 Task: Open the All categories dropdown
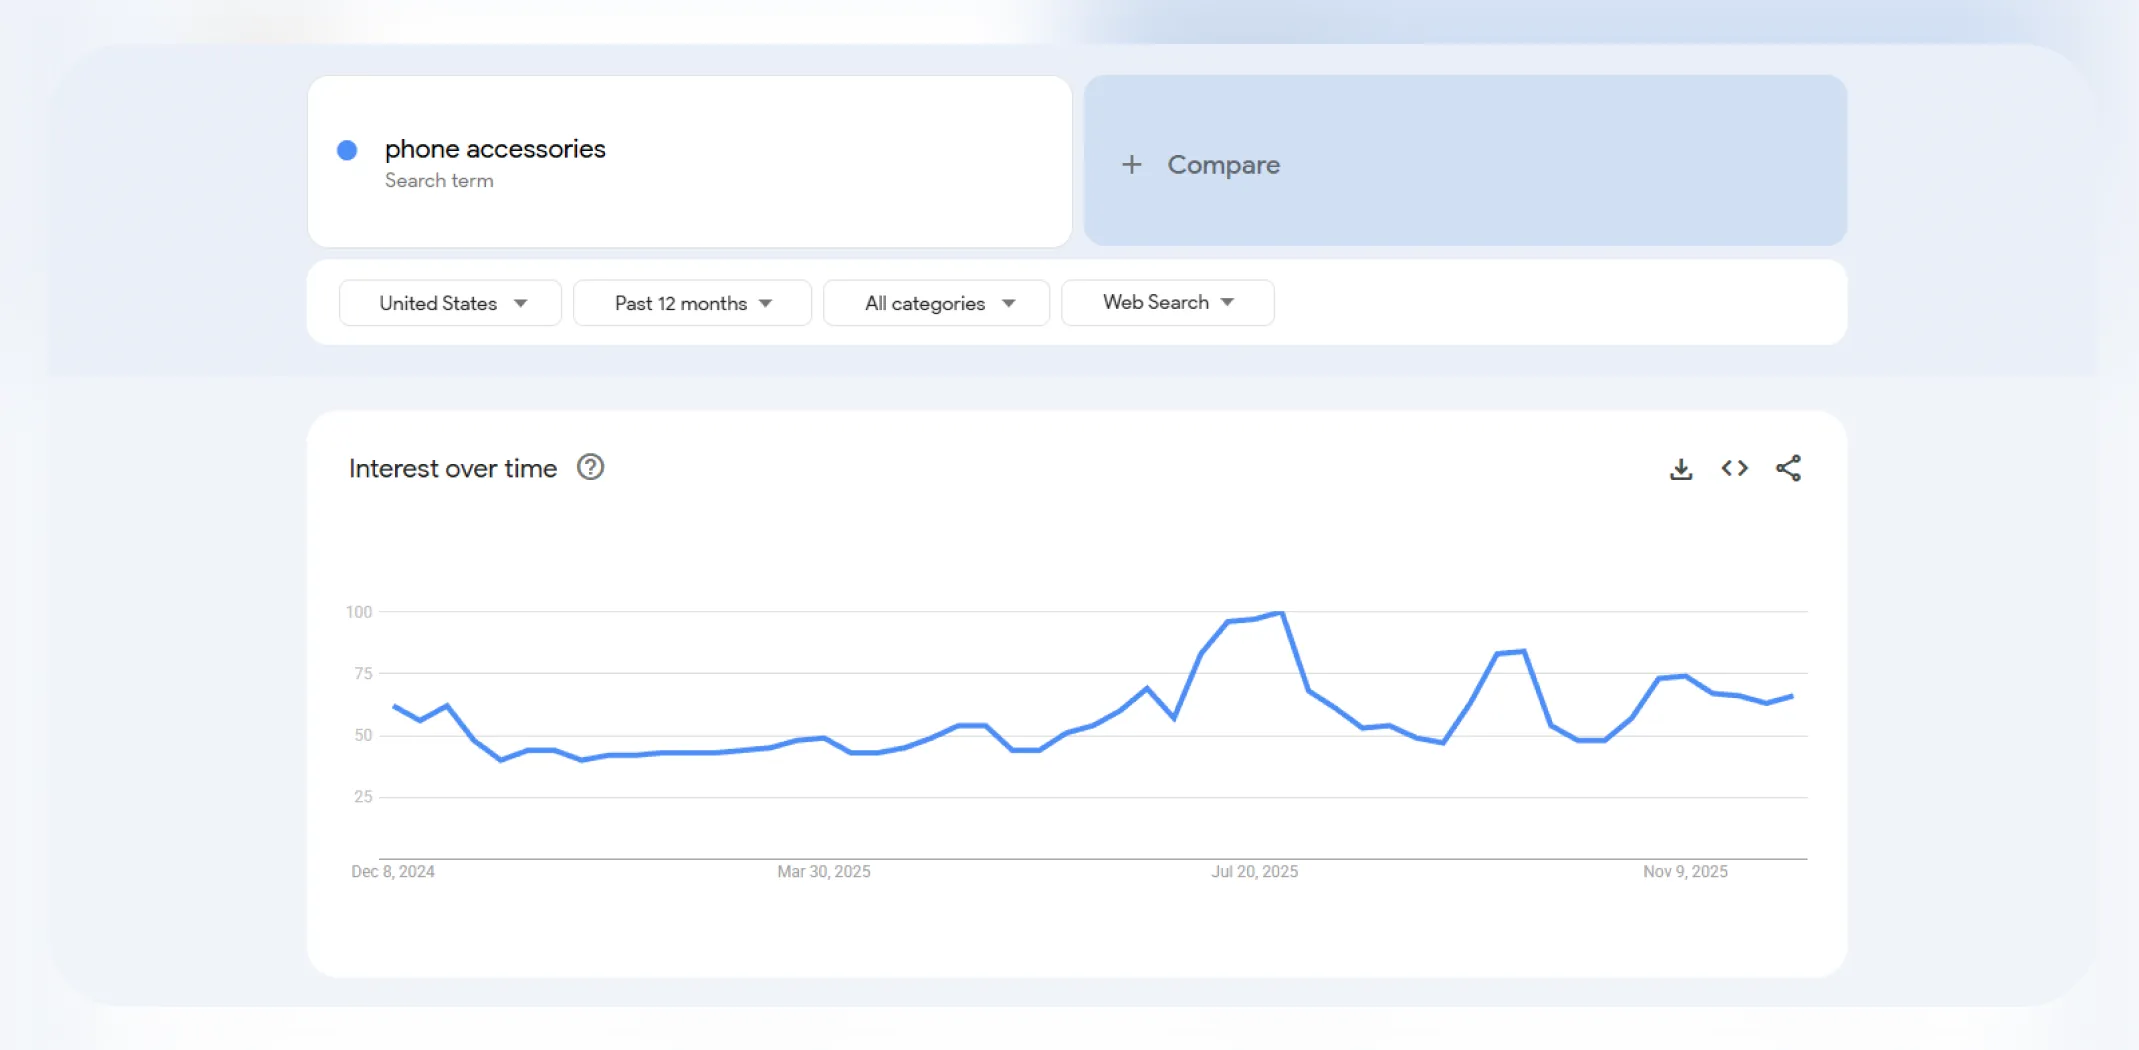click(x=936, y=302)
